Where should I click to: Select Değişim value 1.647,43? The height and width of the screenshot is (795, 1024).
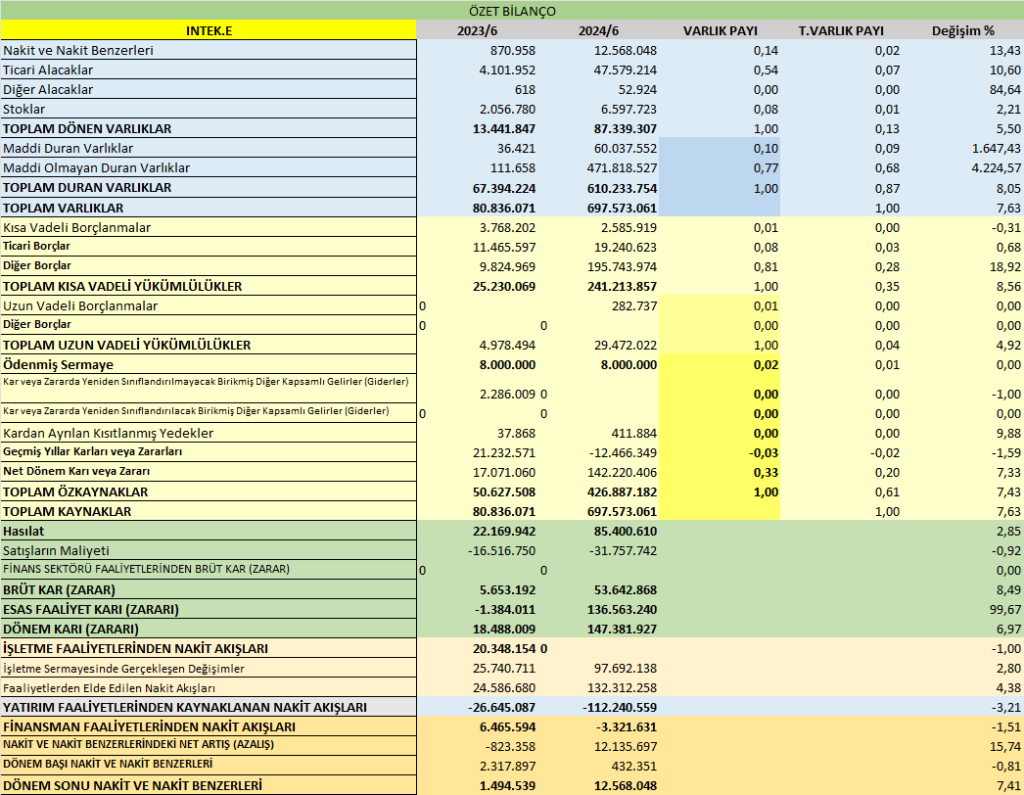pyautogui.click(x=996, y=148)
